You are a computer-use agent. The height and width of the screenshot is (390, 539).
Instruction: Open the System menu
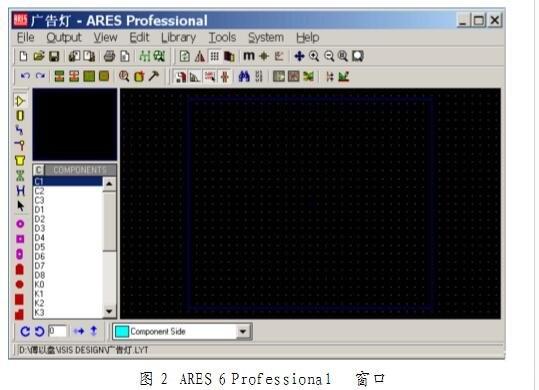(x=266, y=37)
